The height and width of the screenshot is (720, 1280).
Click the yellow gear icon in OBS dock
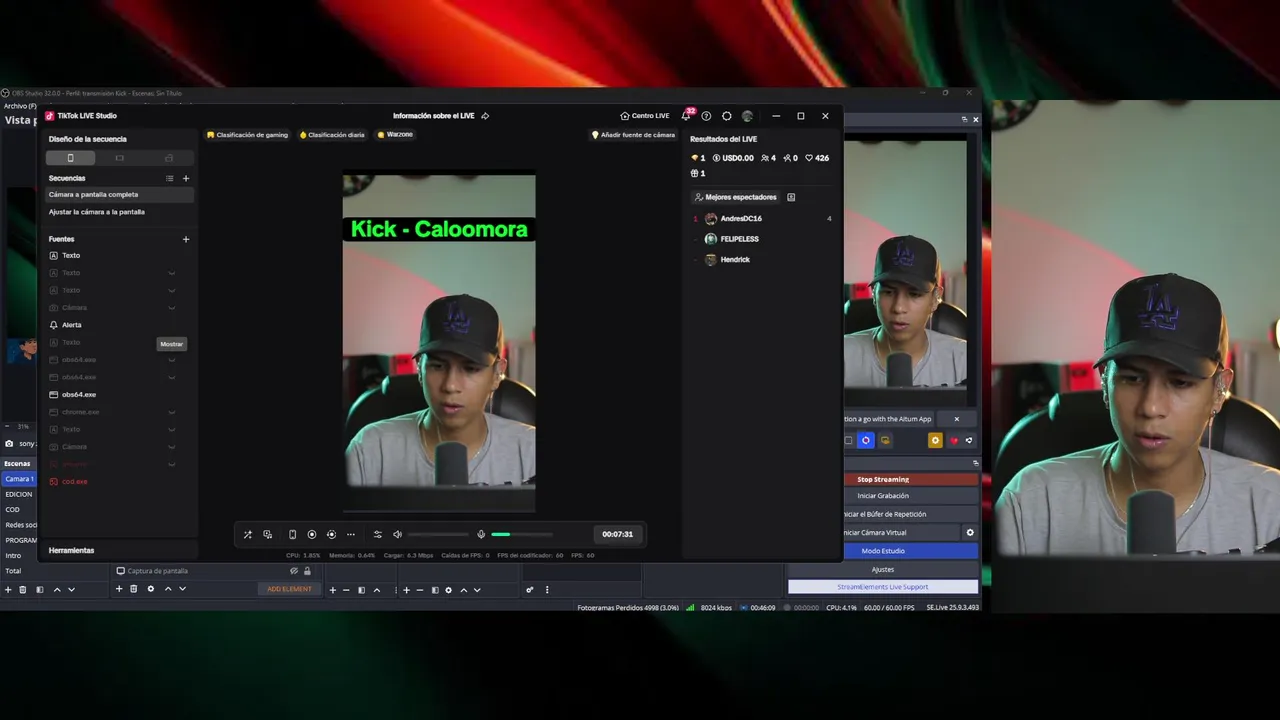click(x=935, y=440)
